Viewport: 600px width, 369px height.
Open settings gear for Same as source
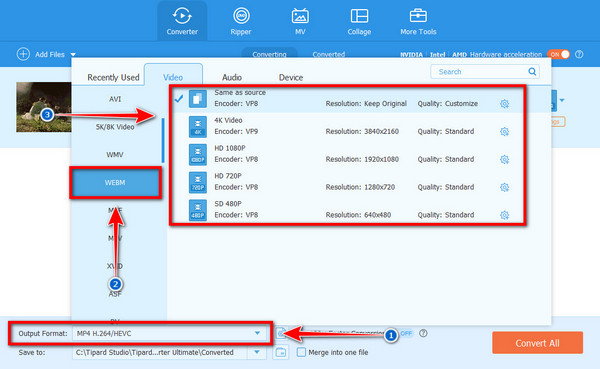point(504,104)
